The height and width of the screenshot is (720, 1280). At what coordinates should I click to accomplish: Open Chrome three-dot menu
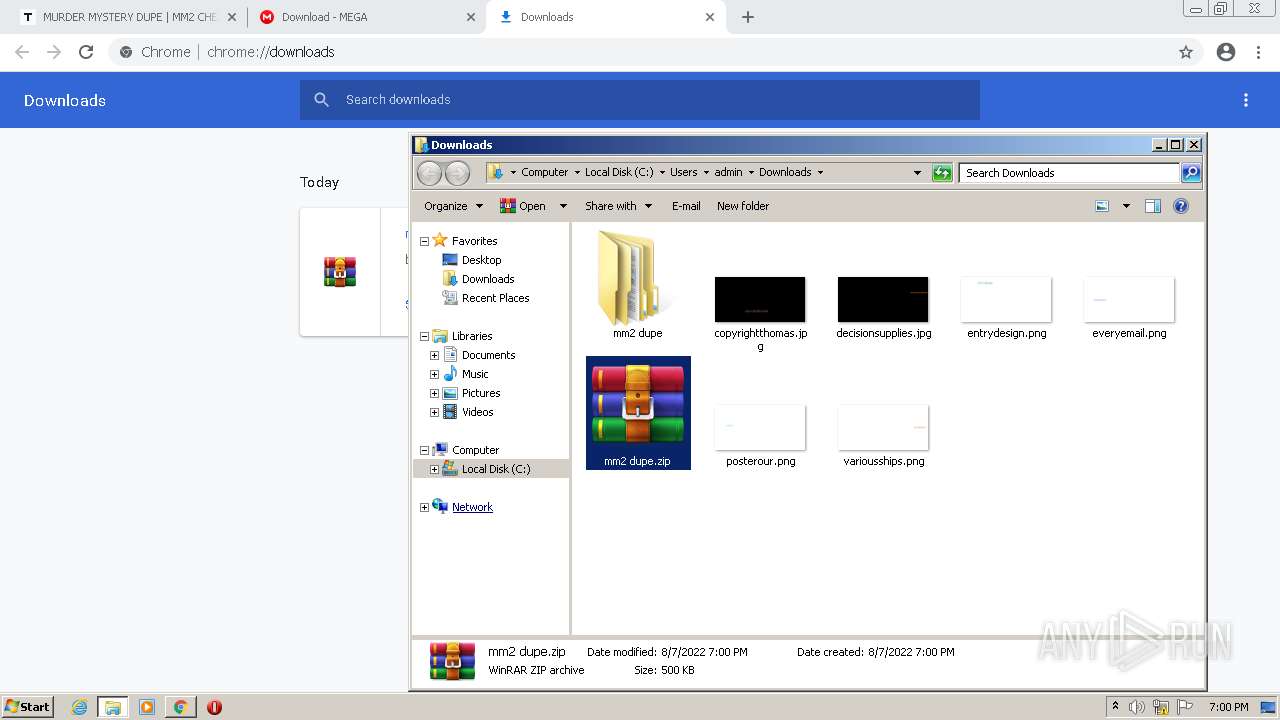(1258, 52)
